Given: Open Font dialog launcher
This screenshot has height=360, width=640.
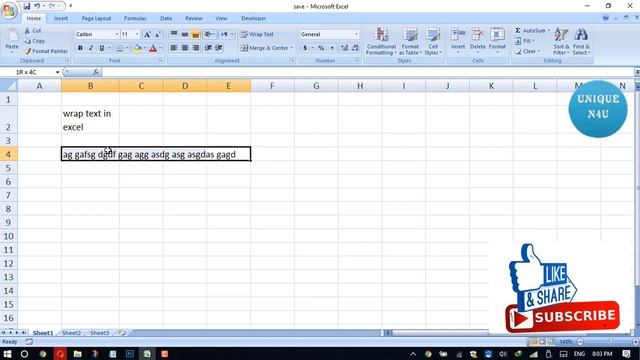Looking at the screenshot, I should (161, 60).
